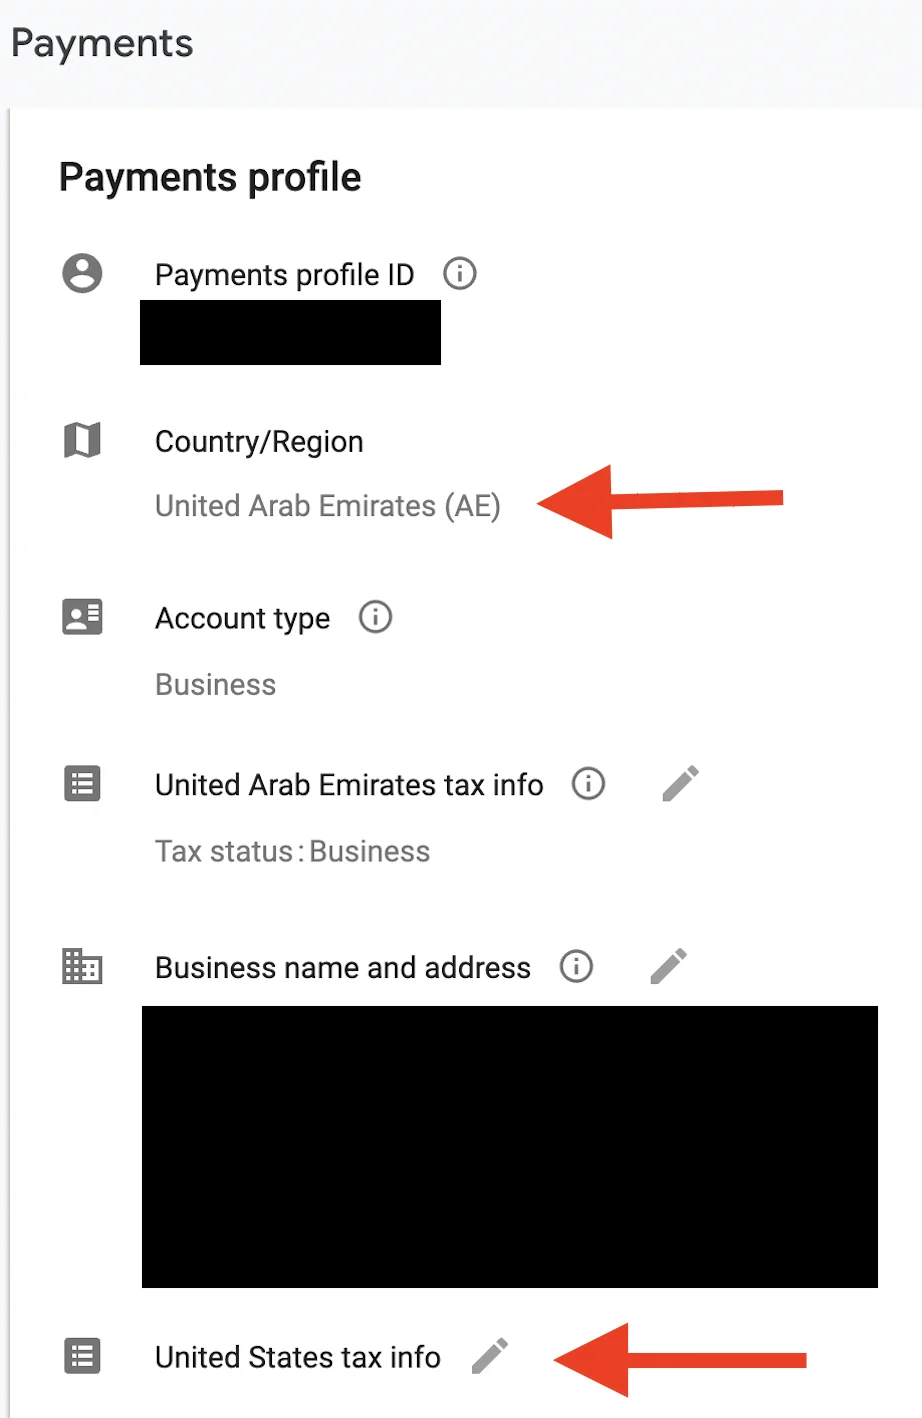This screenshot has height=1418, width=922.
Task: Click the 'United States tax info' label
Action: [298, 1357]
